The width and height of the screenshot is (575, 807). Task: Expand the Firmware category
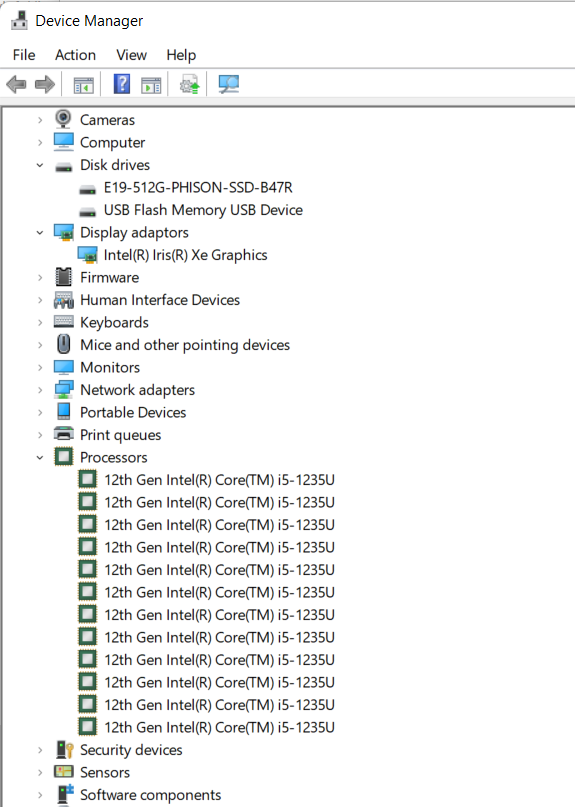pyautogui.click(x=40, y=277)
